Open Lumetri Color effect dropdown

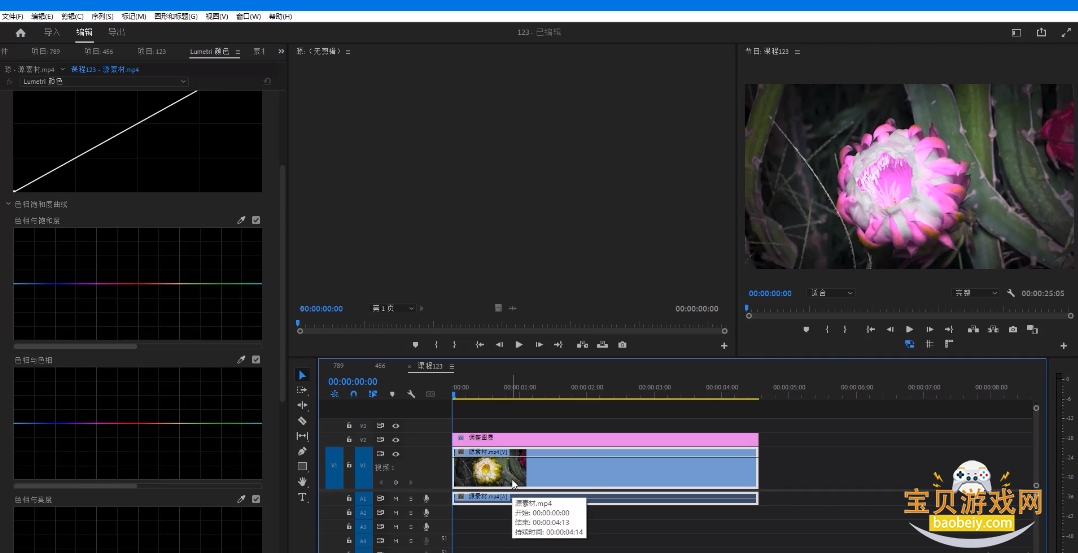point(103,81)
